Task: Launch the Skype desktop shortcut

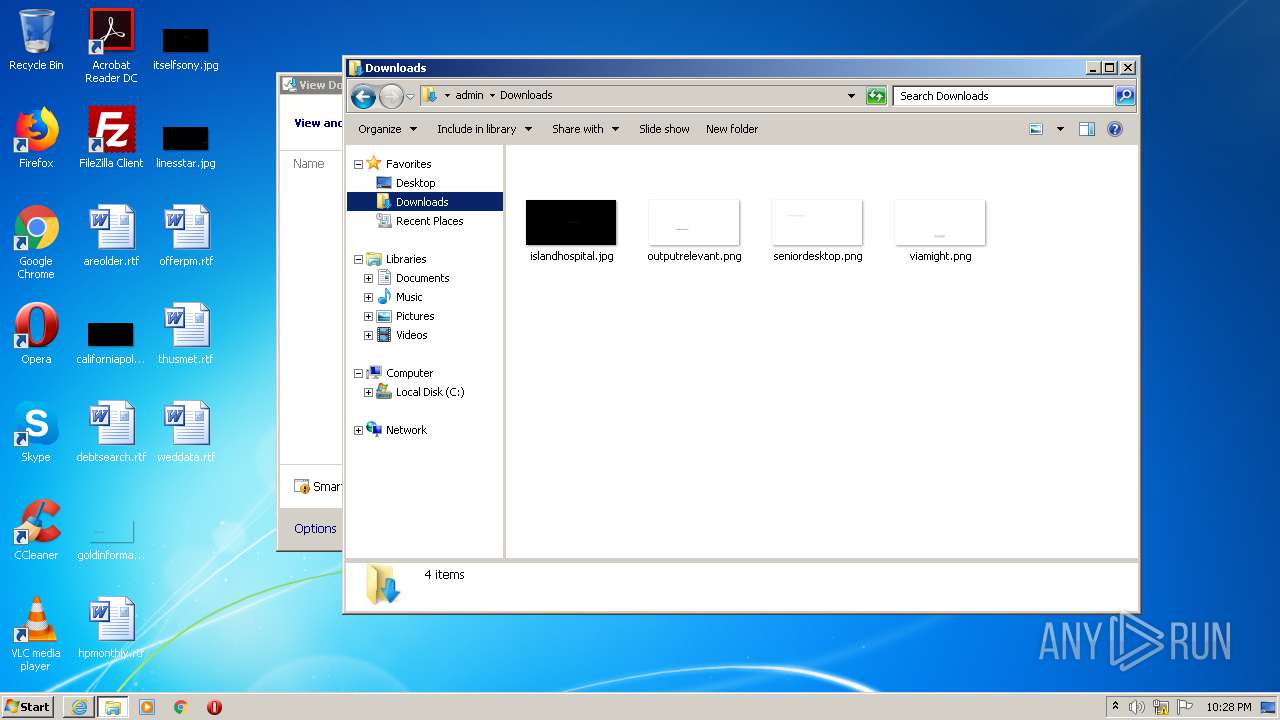Action: 36,432
